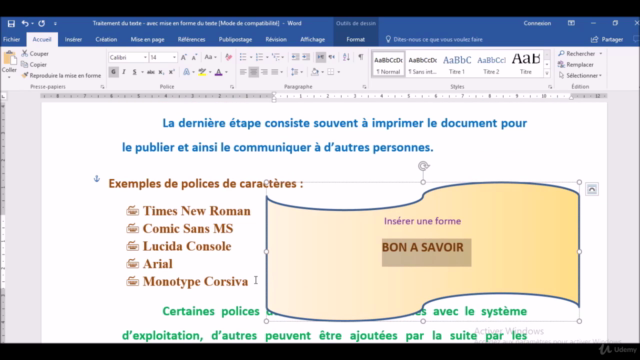Redo the last action
Screen dimensions: 640x360
pyautogui.click(x=42, y=24)
